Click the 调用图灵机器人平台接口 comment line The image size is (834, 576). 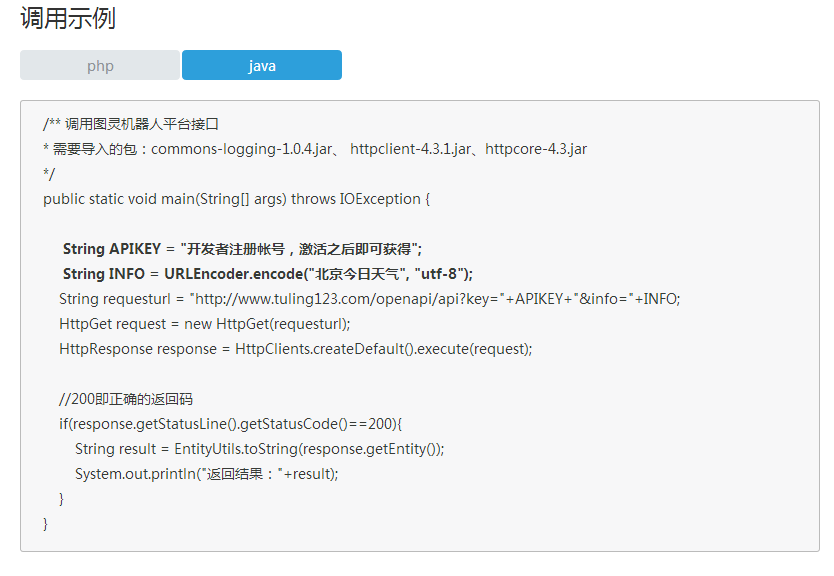point(131,124)
